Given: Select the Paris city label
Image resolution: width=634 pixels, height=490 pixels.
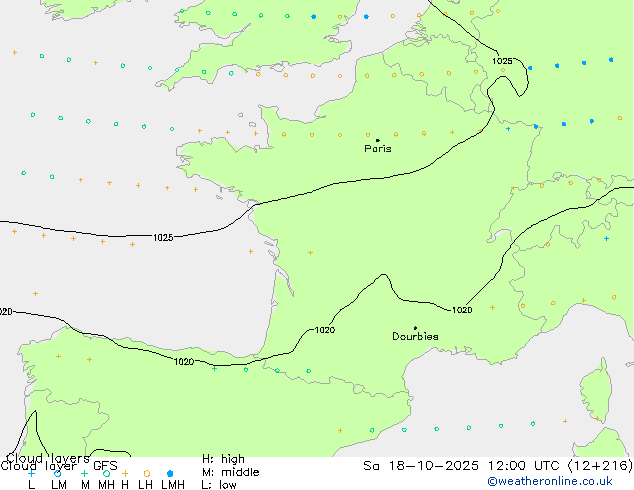Looking at the screenshot, I should coord(378,149).
